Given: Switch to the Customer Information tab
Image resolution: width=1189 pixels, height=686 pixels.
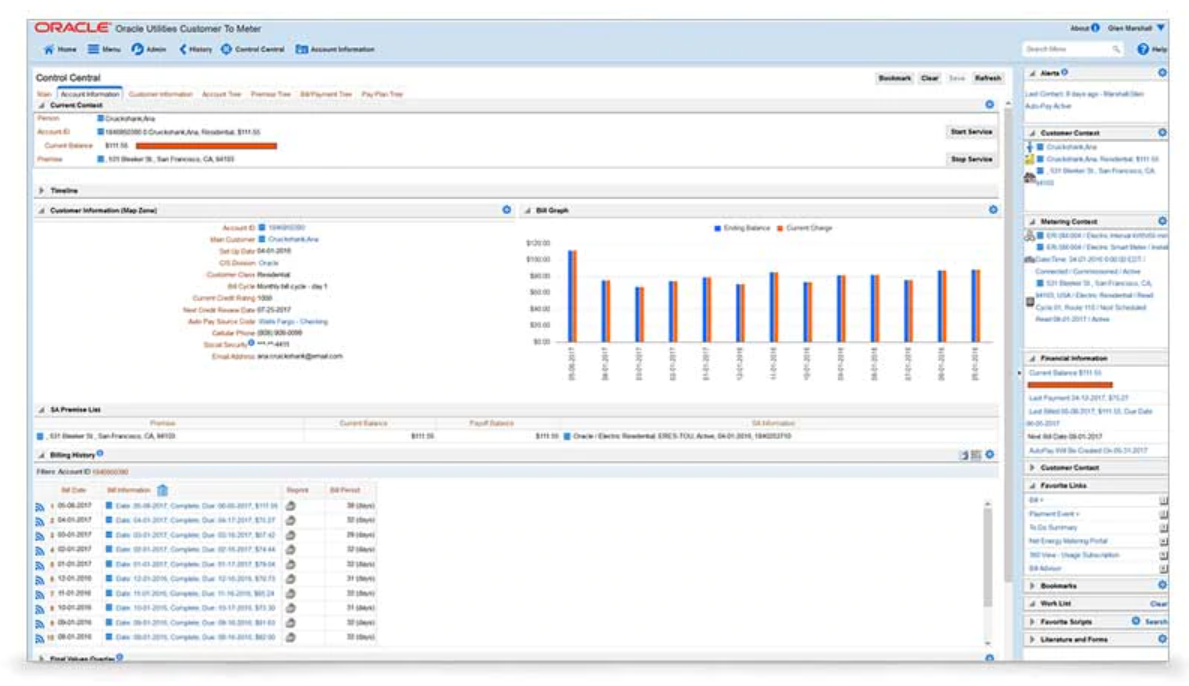Looking at the screenshot, I should (160, 94).
